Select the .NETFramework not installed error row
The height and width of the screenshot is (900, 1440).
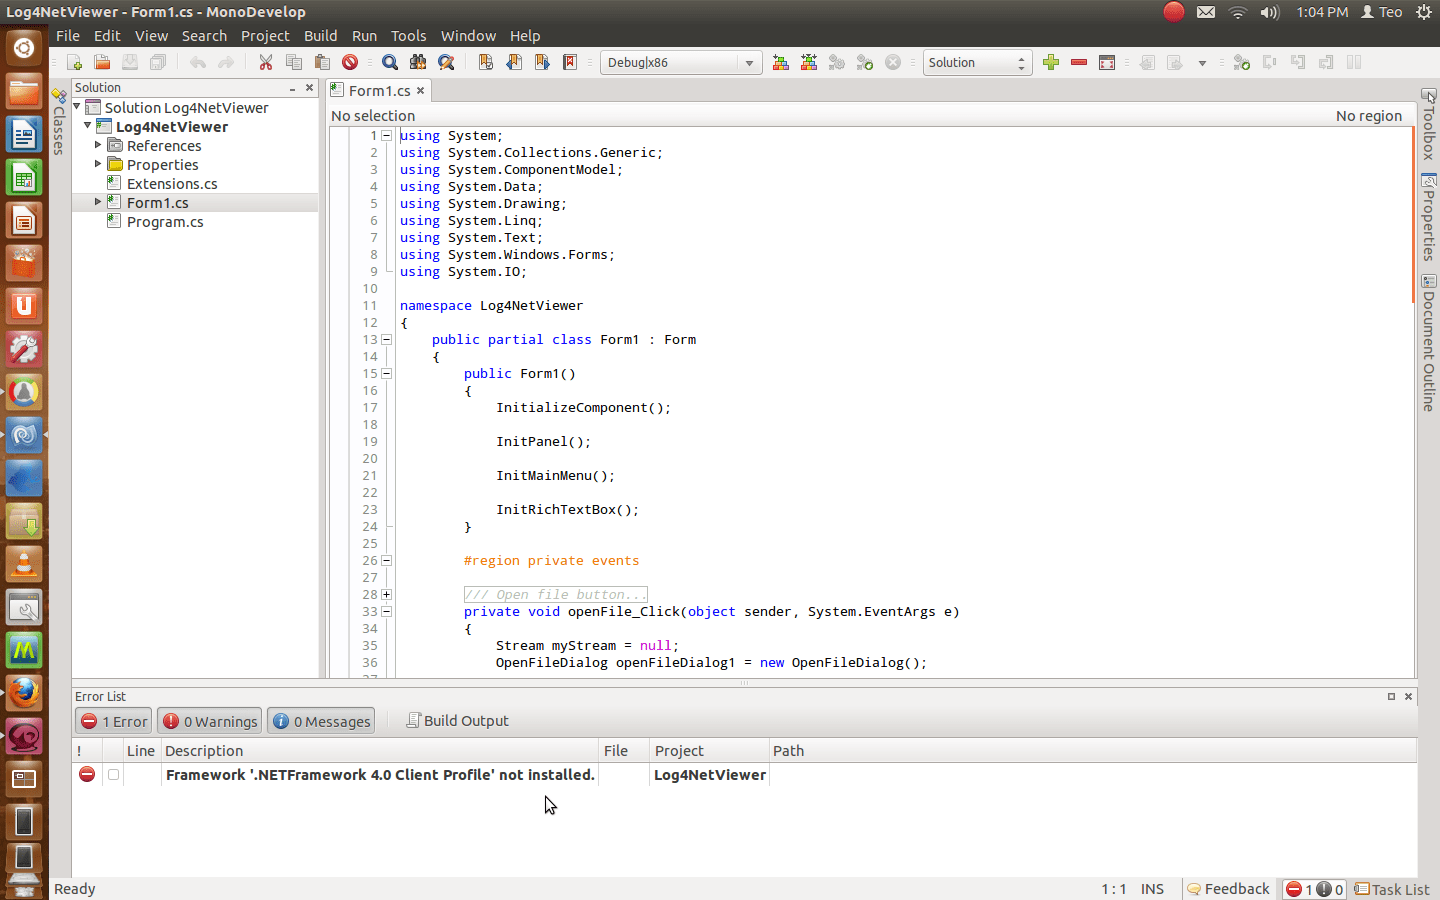744,775
